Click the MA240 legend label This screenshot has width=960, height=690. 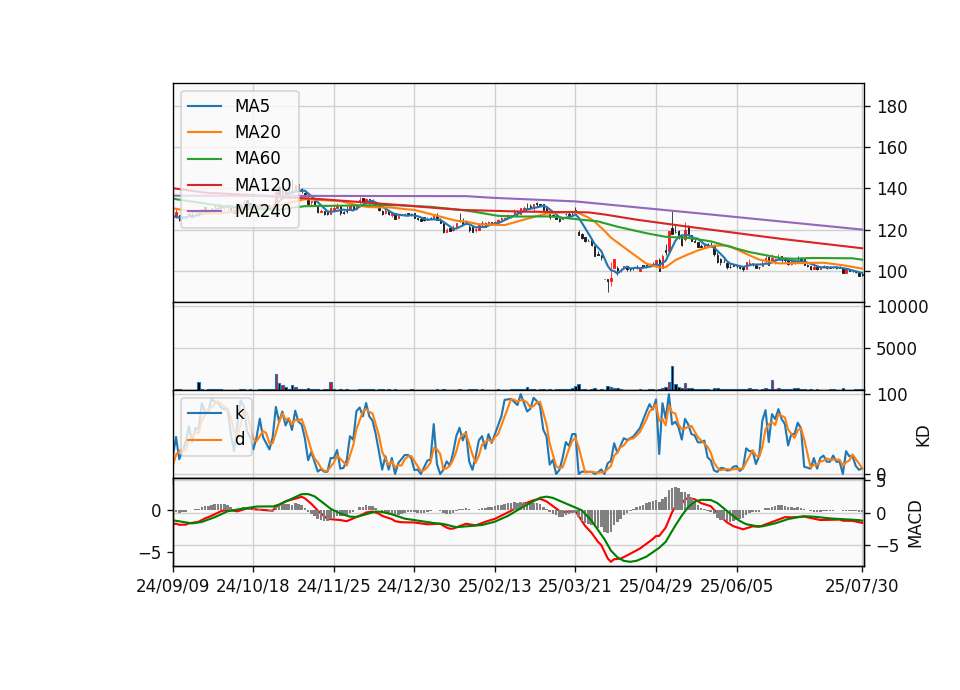click(x=263, y=211)
